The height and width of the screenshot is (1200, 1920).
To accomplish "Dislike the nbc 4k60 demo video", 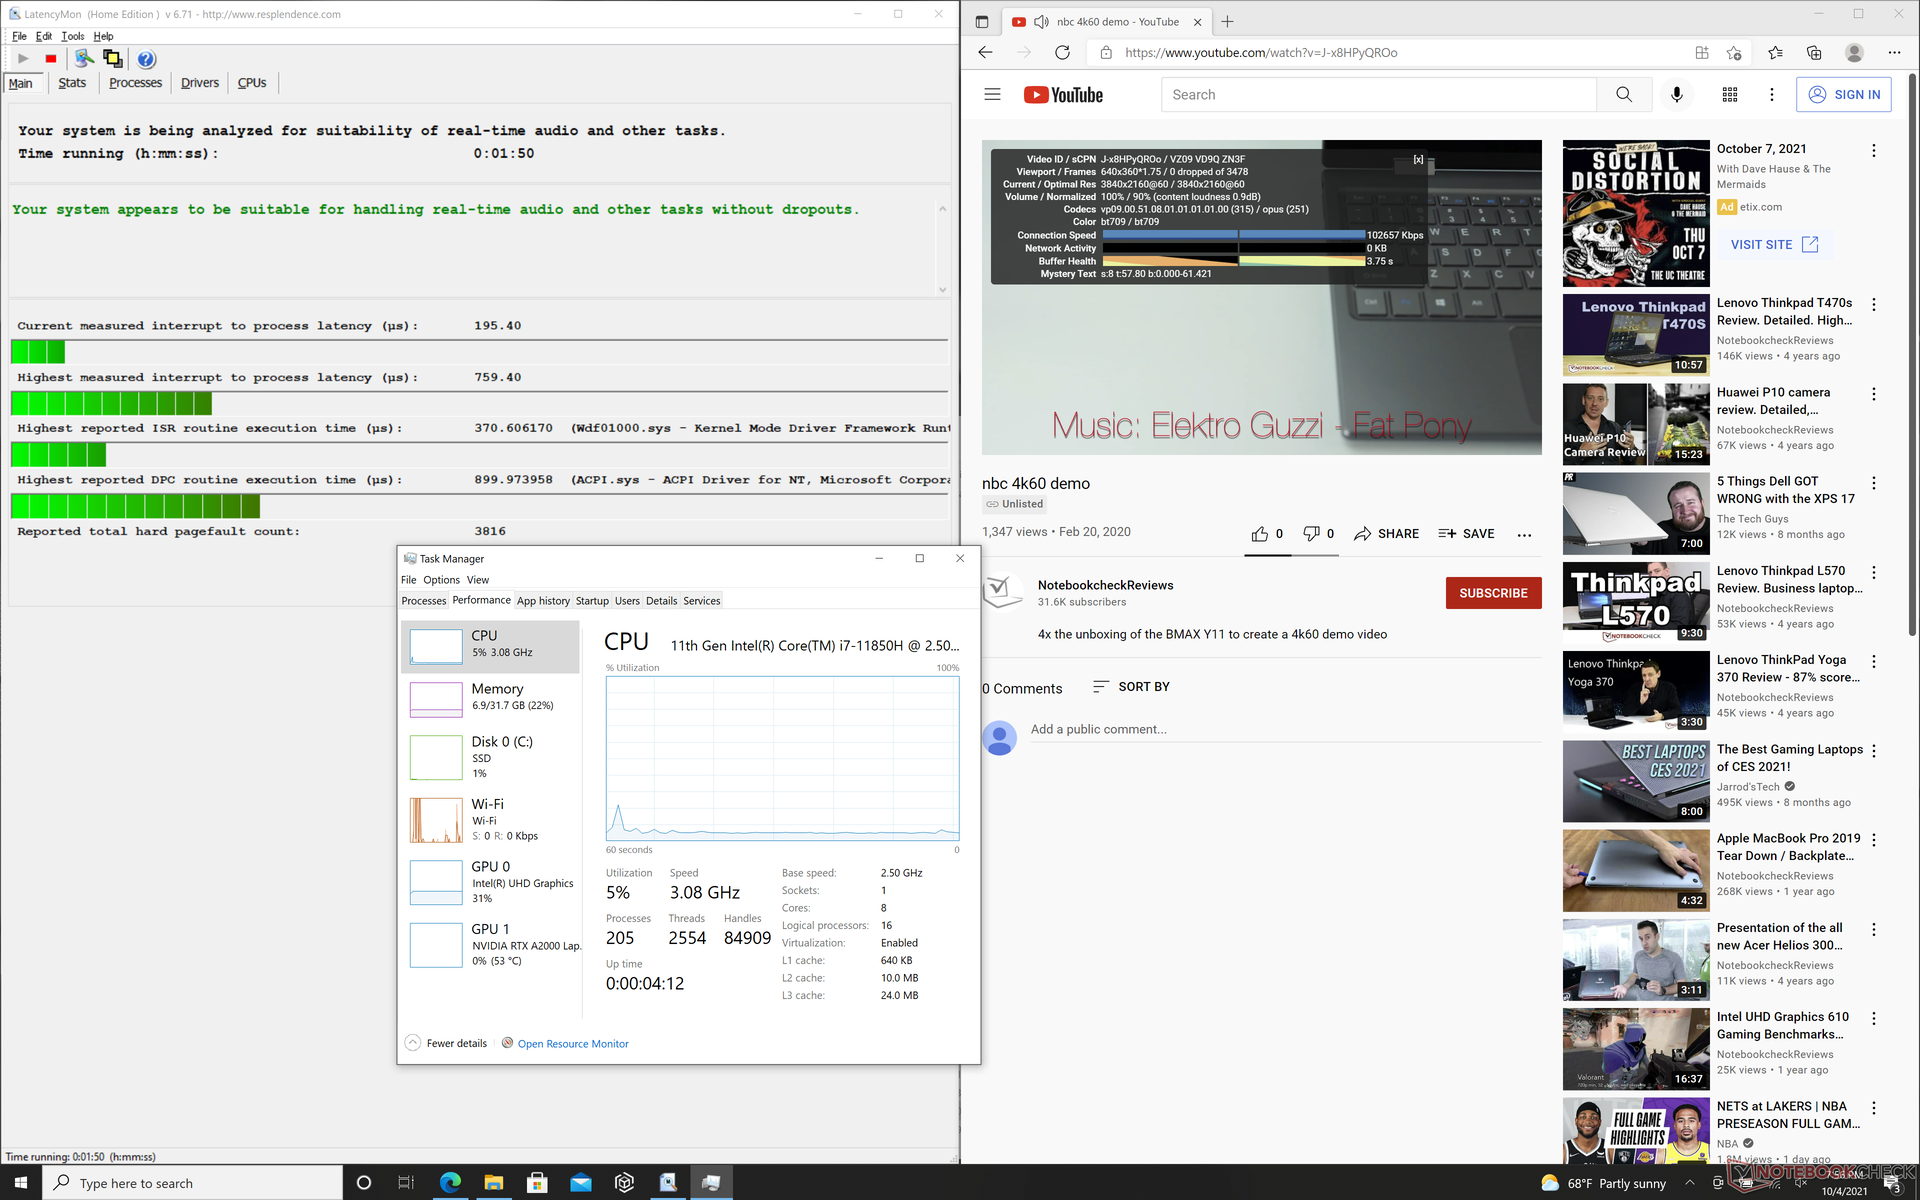I will (x=1318, y=534).
